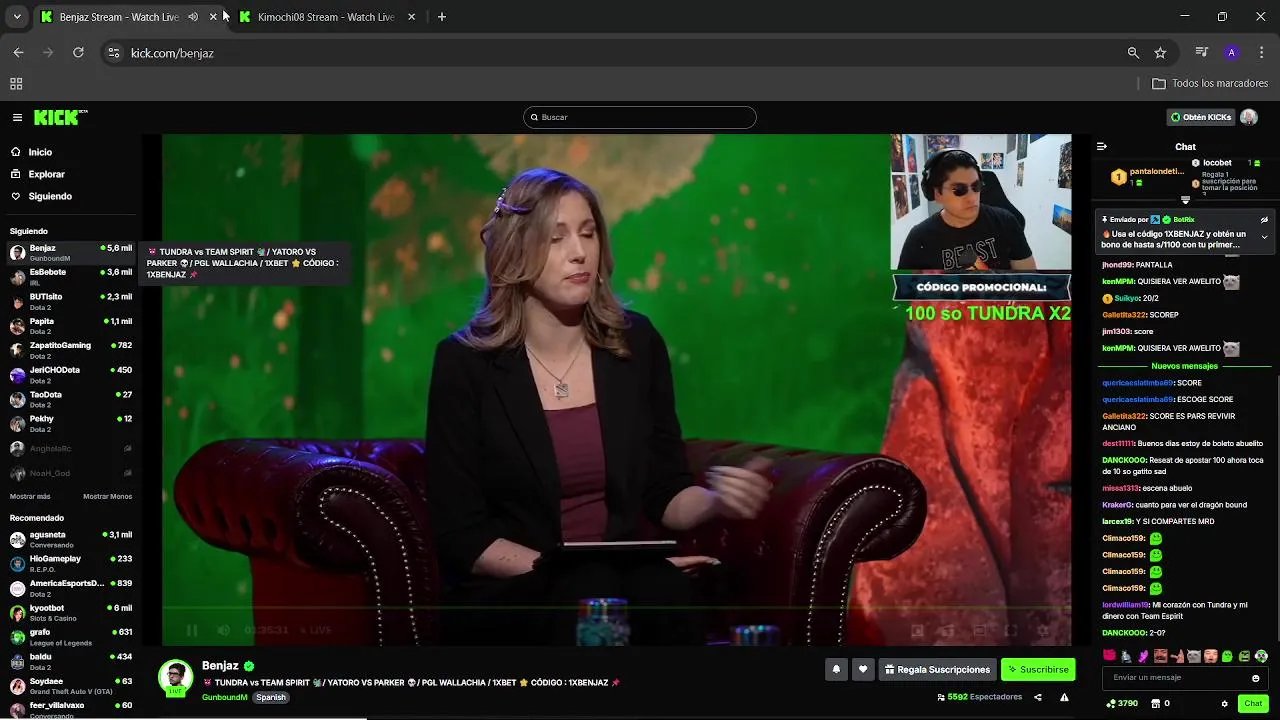Open JeriCHODota channel in sidebar
Screen dimensions: 1280x720
(x=70, y=375)
